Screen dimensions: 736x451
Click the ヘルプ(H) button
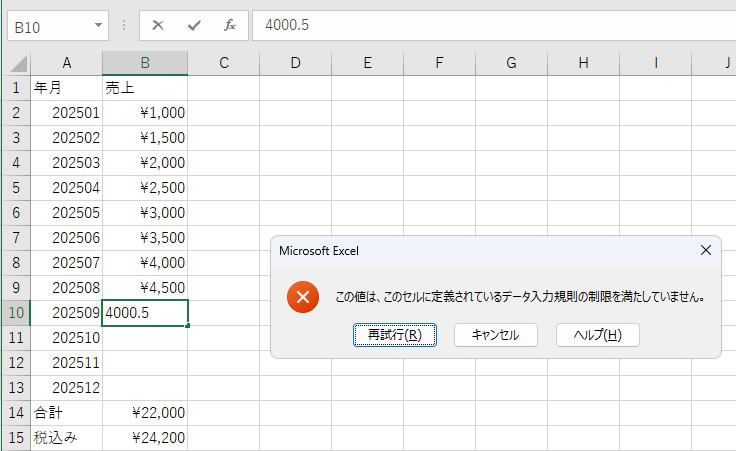click(x=598, y=335)
